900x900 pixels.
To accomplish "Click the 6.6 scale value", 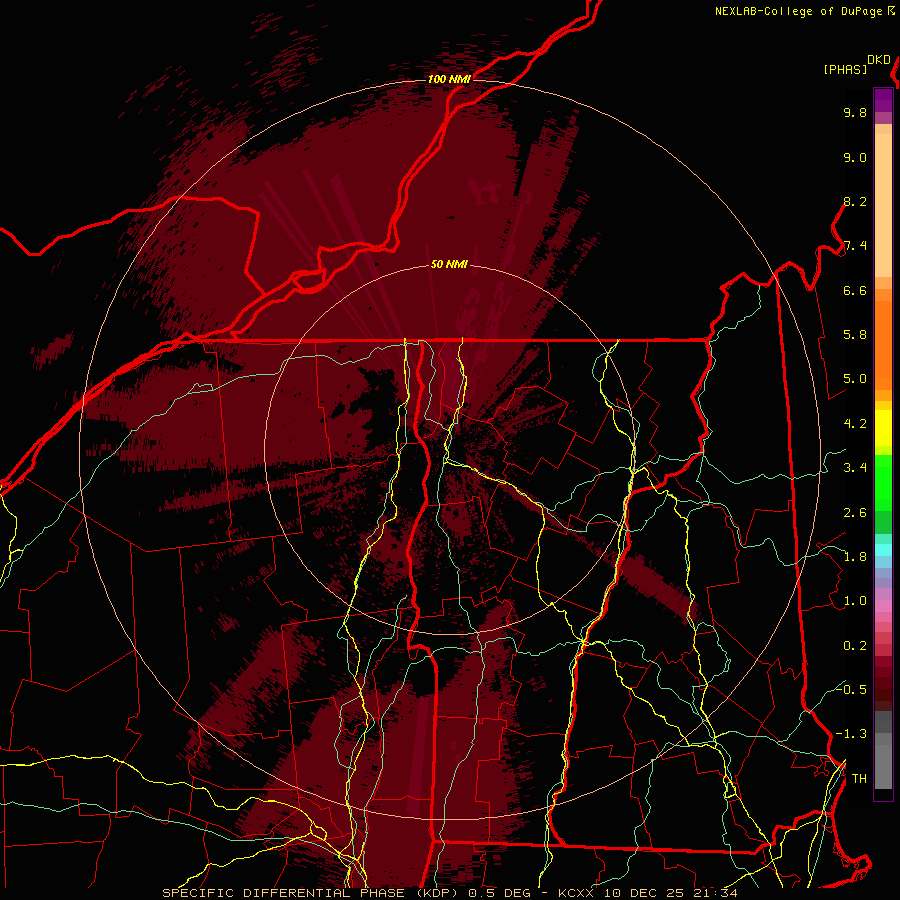I will (x=855, y=290).
